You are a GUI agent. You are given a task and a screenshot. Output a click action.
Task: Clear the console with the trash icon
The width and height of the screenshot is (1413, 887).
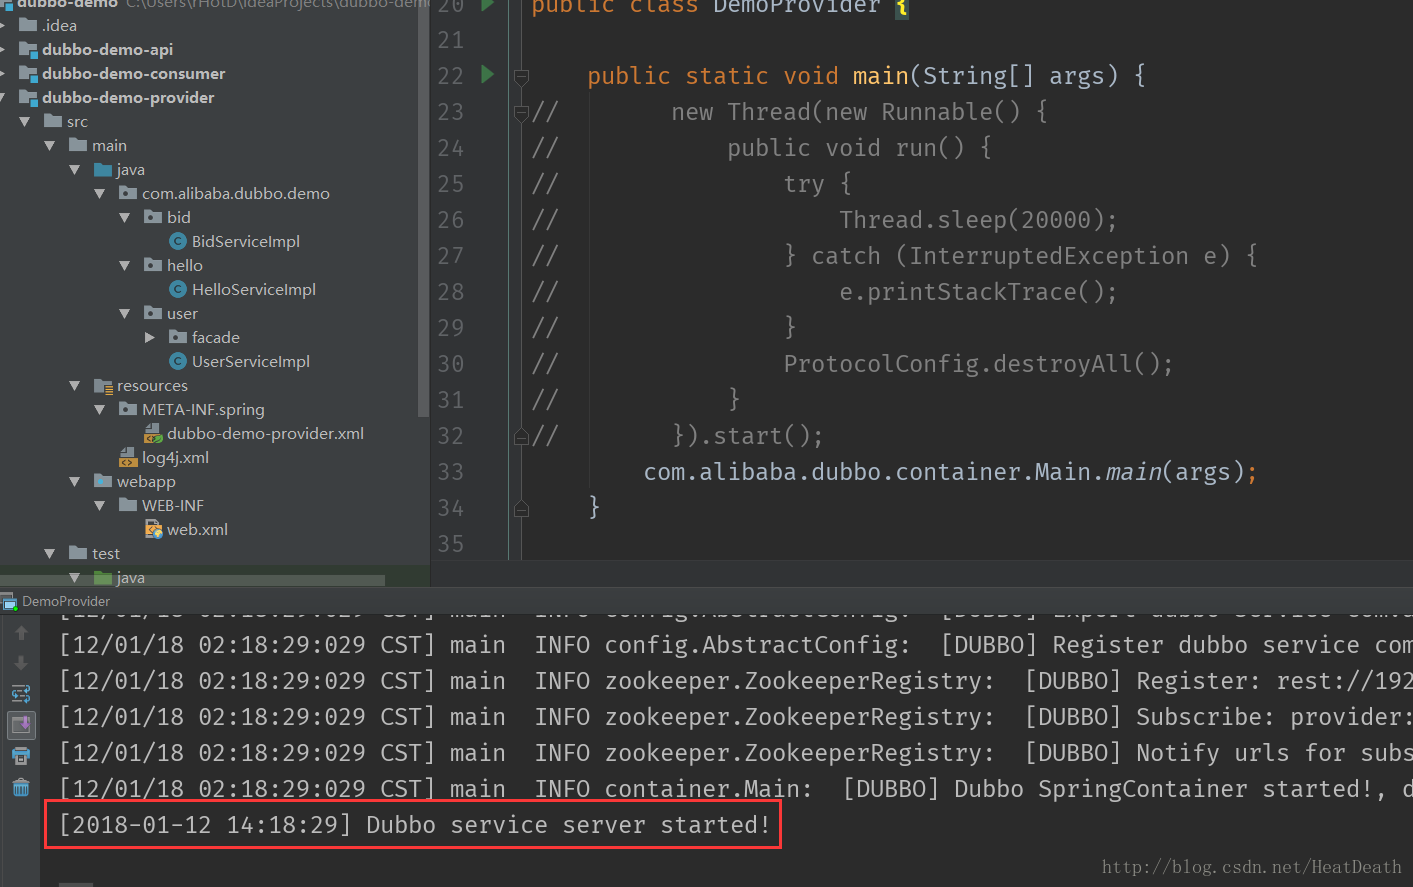point(21,788)
